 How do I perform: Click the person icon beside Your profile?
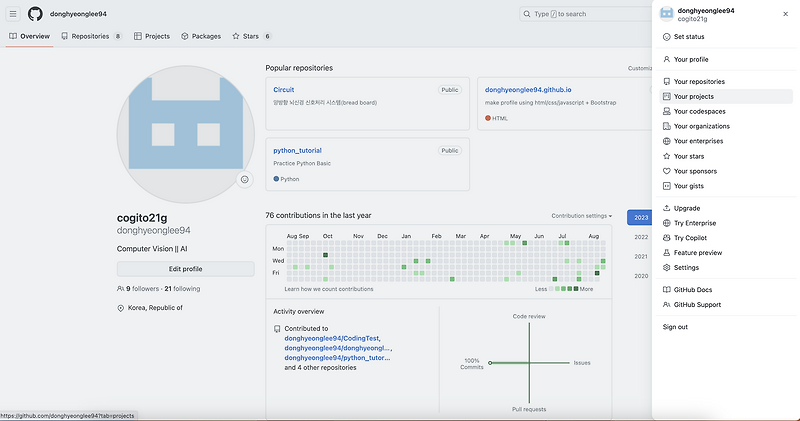tap(666, 59)
